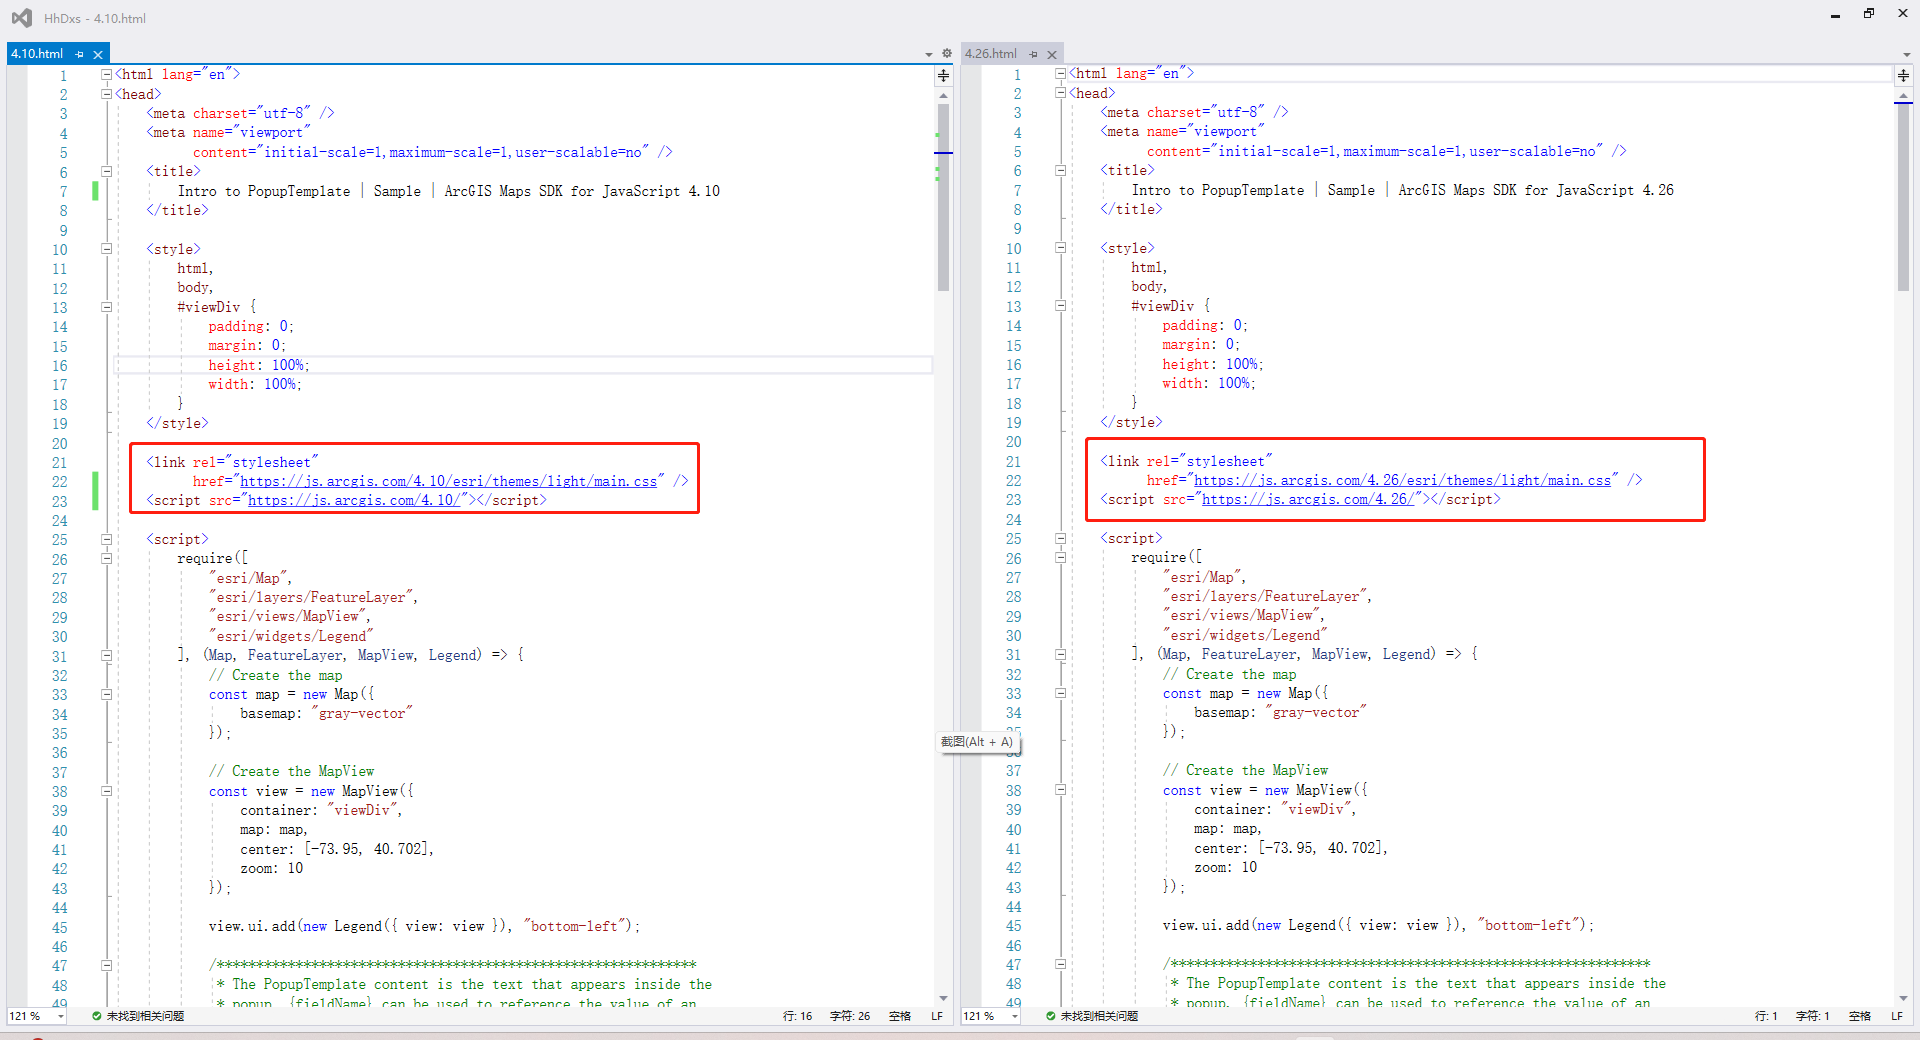The width and height of the screenshot is (1920, 1040).
Task: Collapse the style block using its fold marker
Action: pos(106,249)
